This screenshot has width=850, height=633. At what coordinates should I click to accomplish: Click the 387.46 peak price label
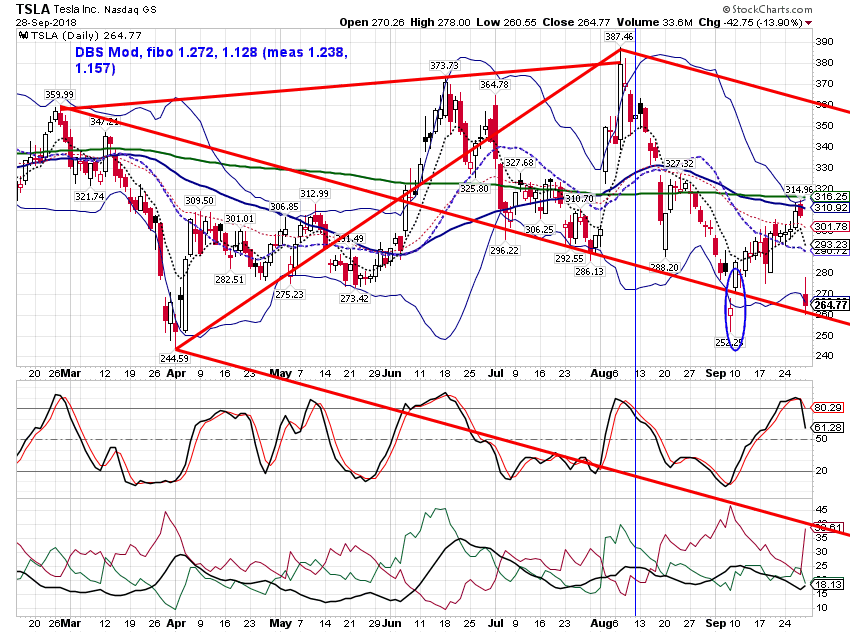[619, 36]
